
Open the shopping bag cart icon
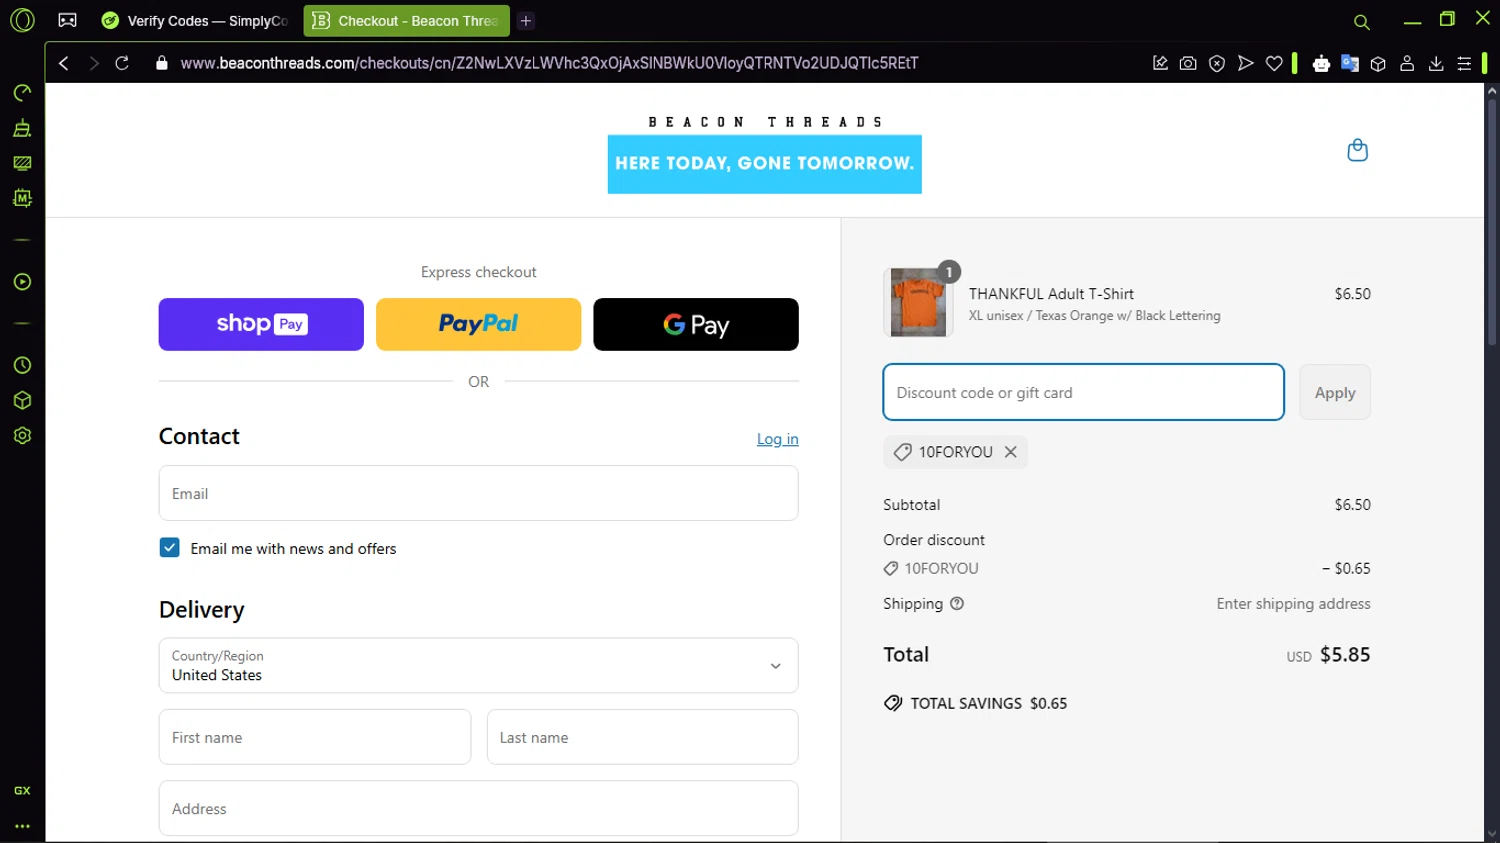click(1357, 150)
